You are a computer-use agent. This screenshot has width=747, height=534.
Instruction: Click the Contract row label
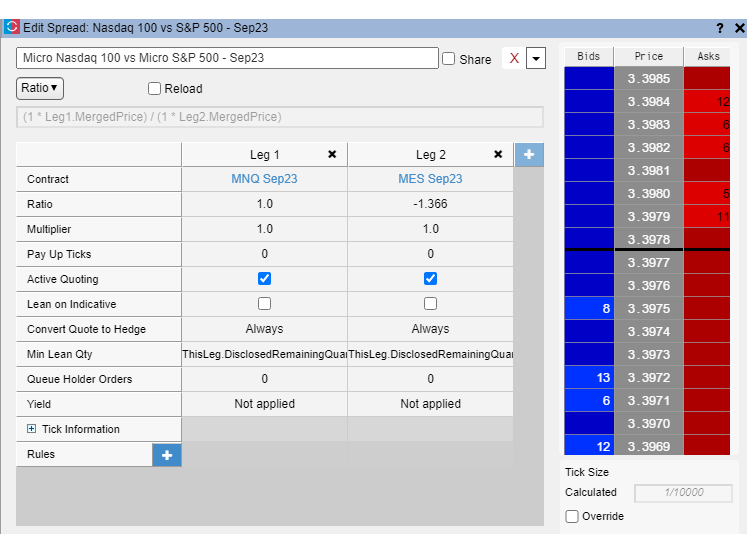coord(48,179)
